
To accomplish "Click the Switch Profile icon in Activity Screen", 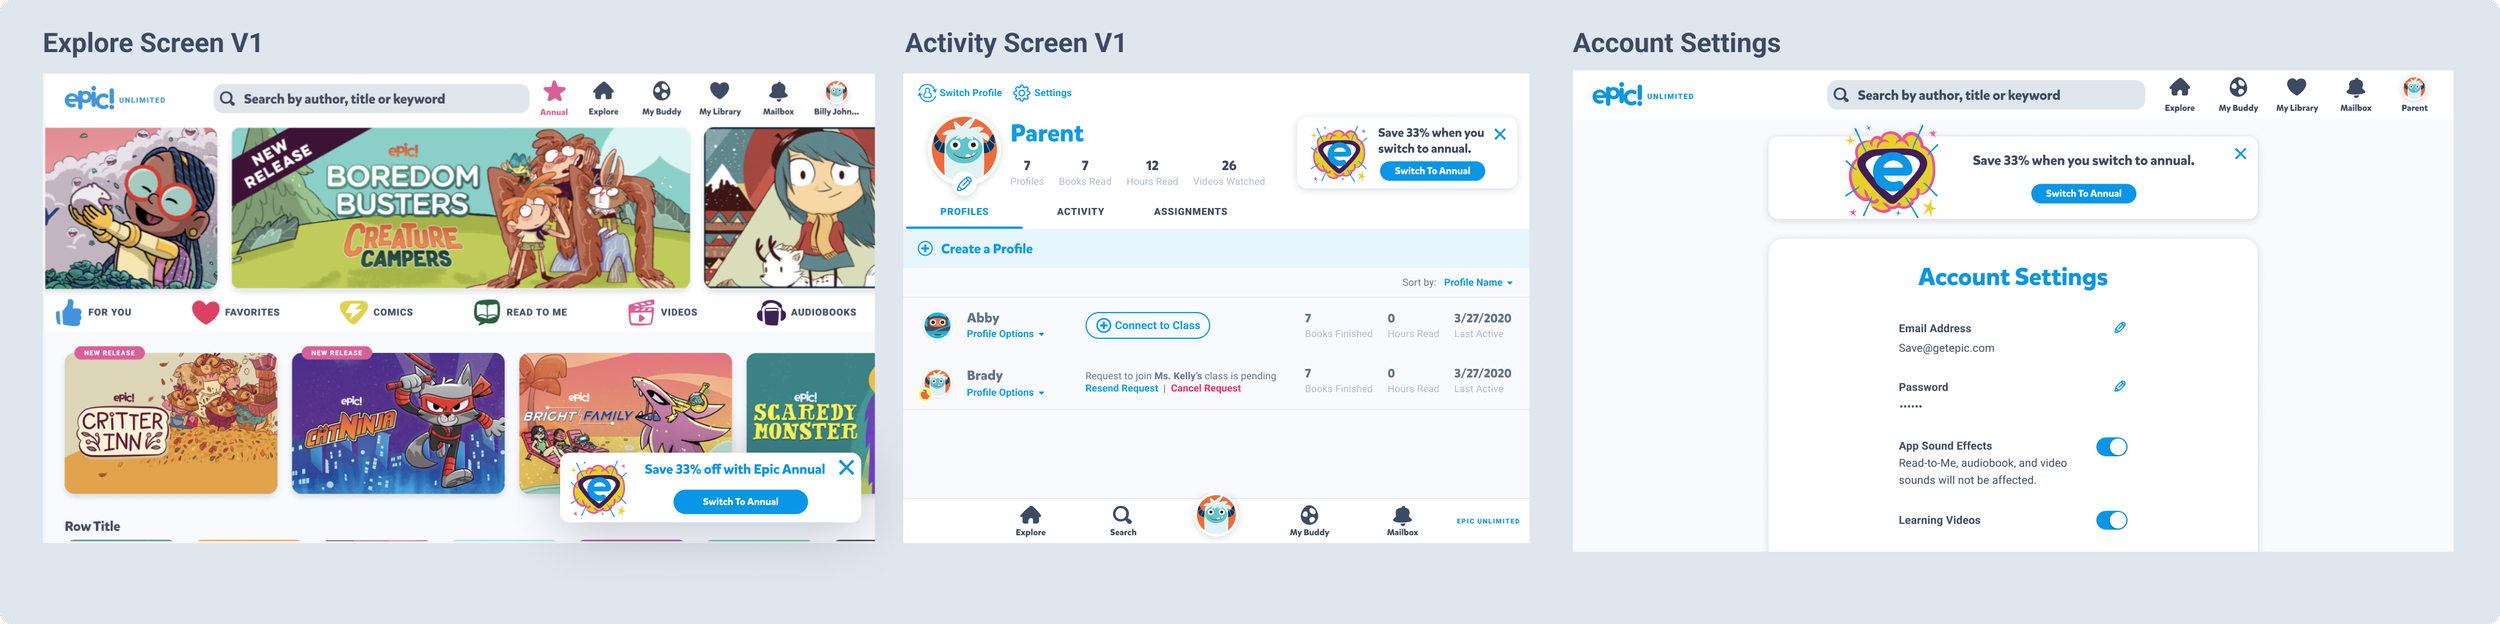I will coord(927,93).
